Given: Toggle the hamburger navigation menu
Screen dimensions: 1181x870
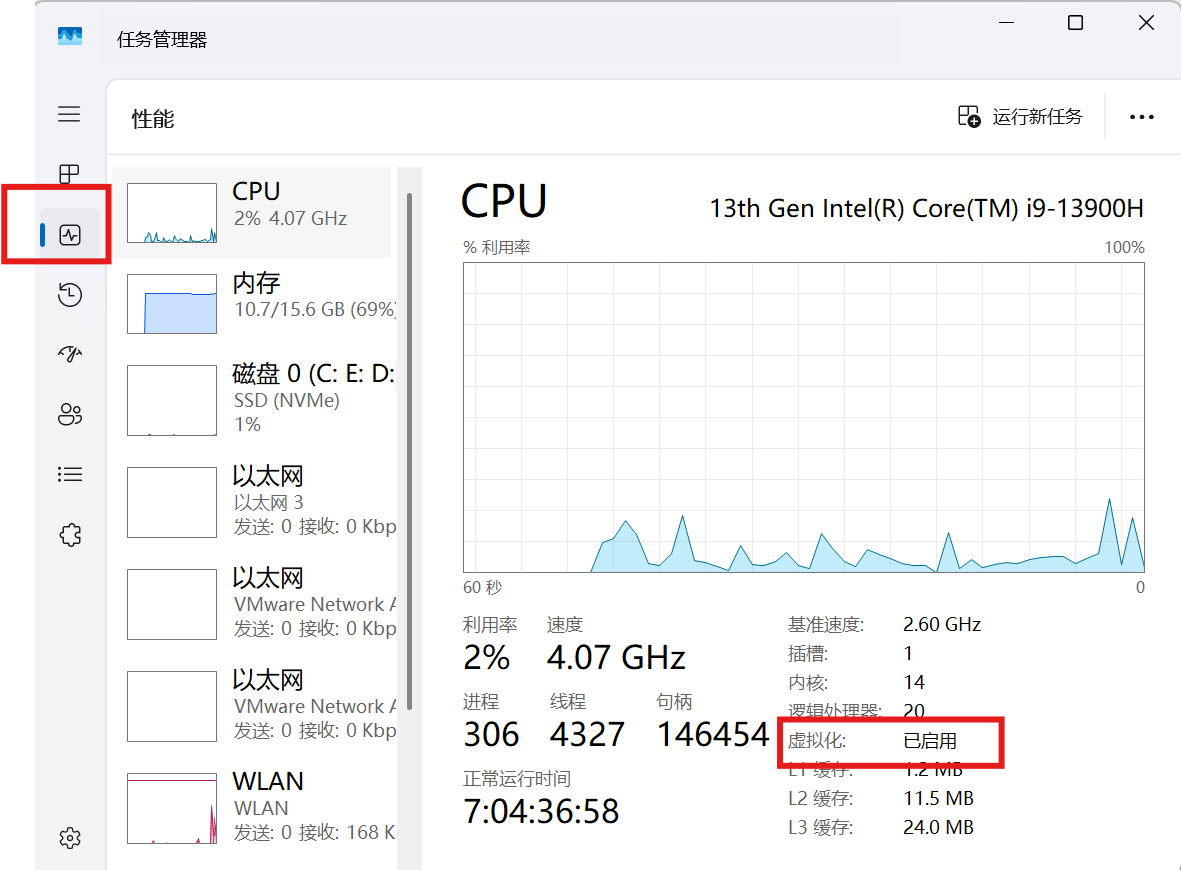Looking at the screenshot, I should pos(69,114).
